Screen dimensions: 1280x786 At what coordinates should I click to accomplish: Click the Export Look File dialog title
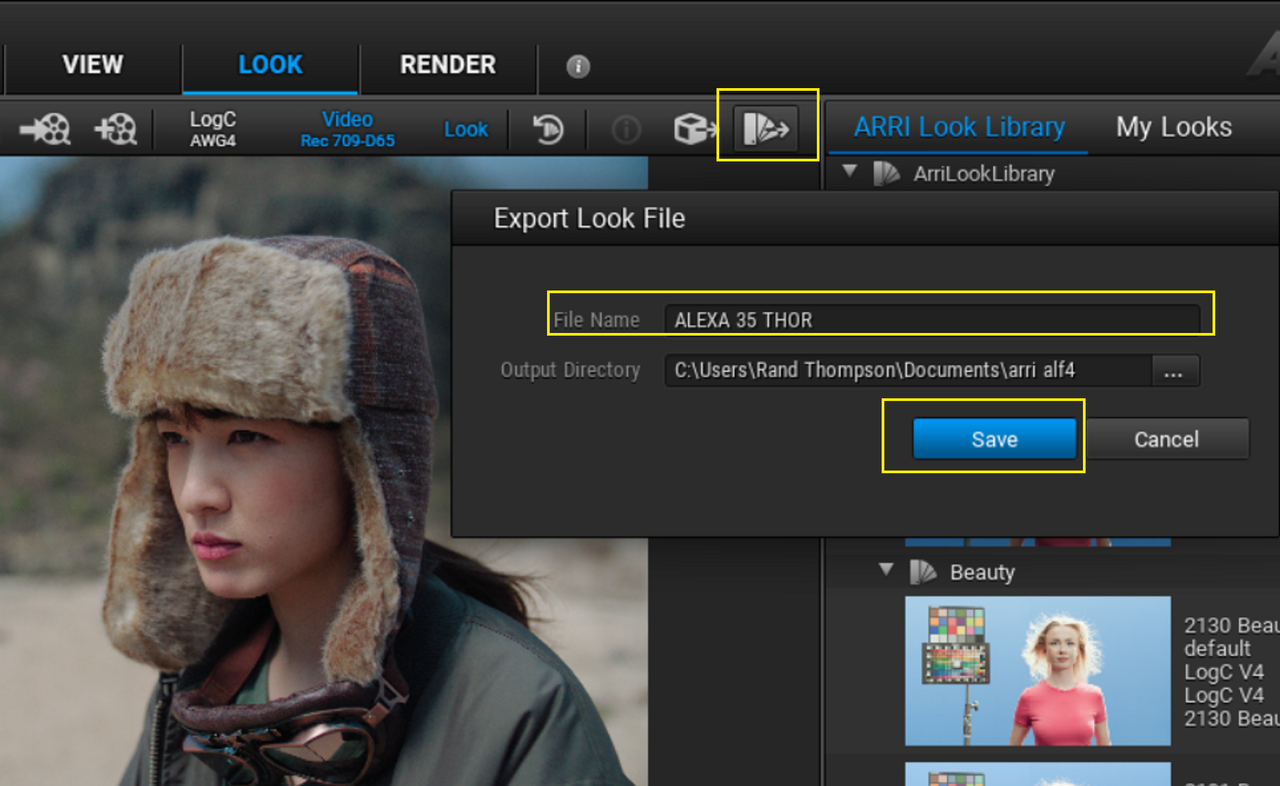589,219
